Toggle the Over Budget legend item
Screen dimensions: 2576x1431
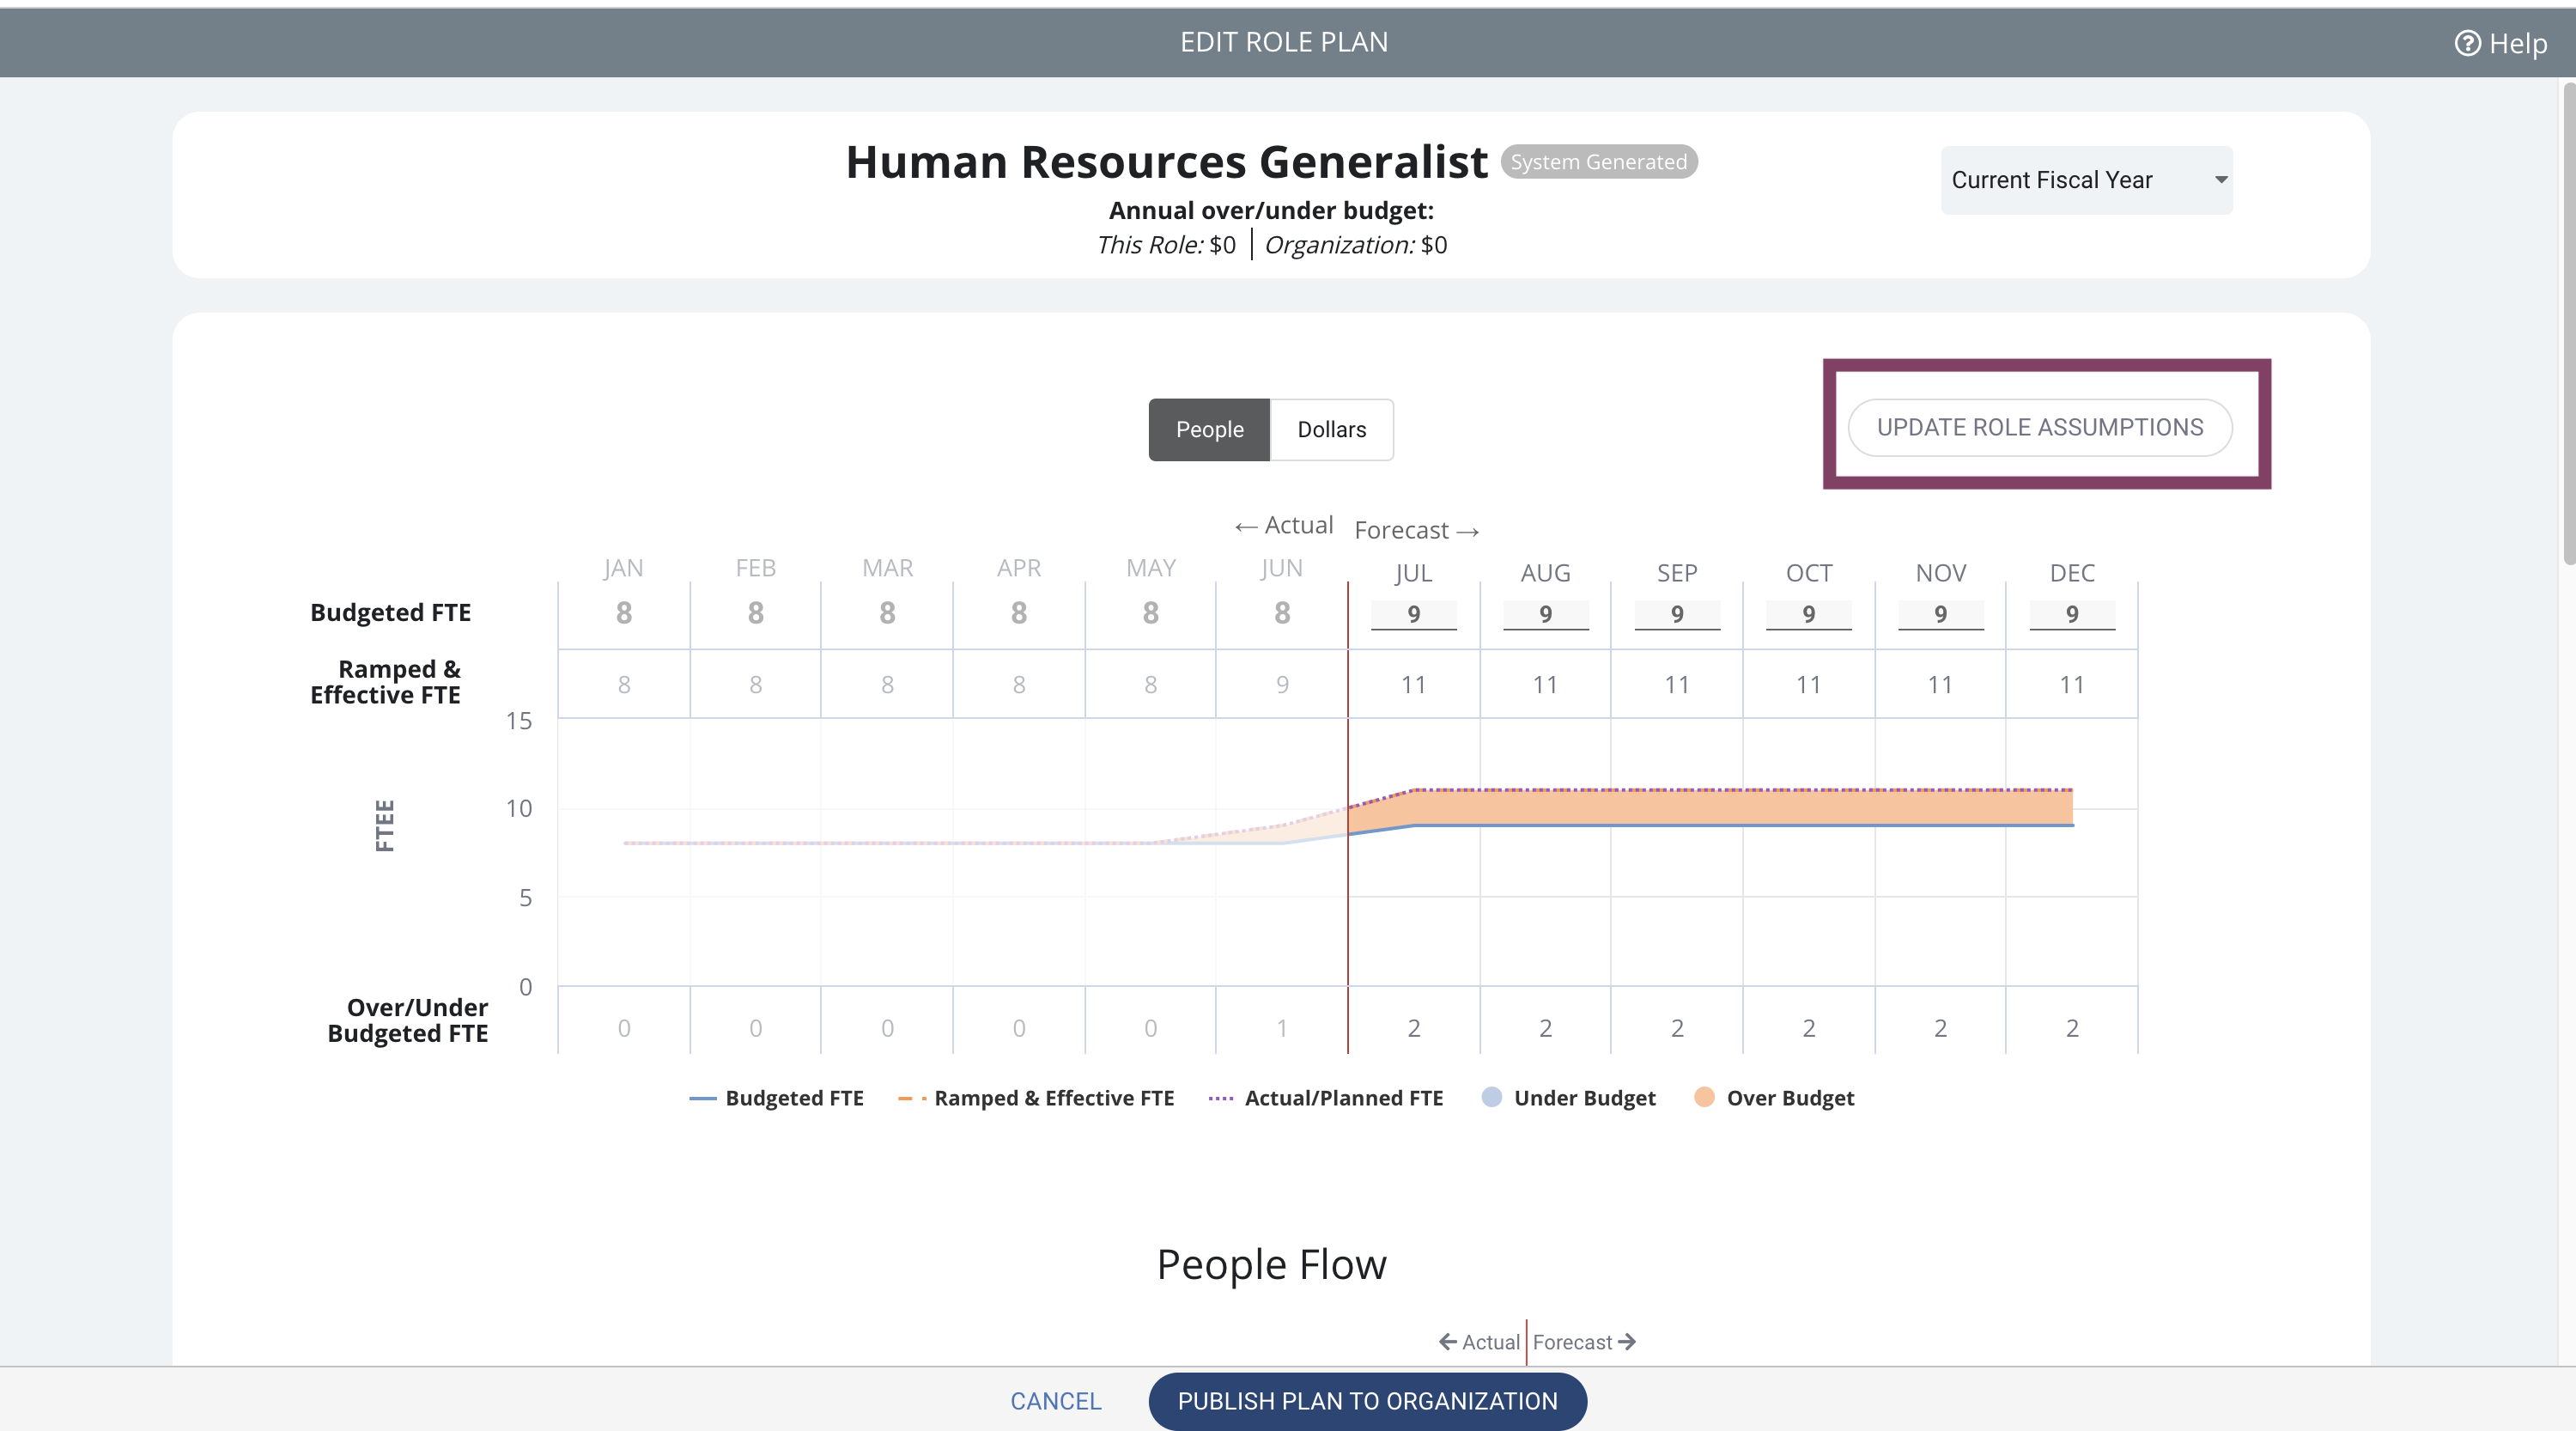[1773, 1098]
